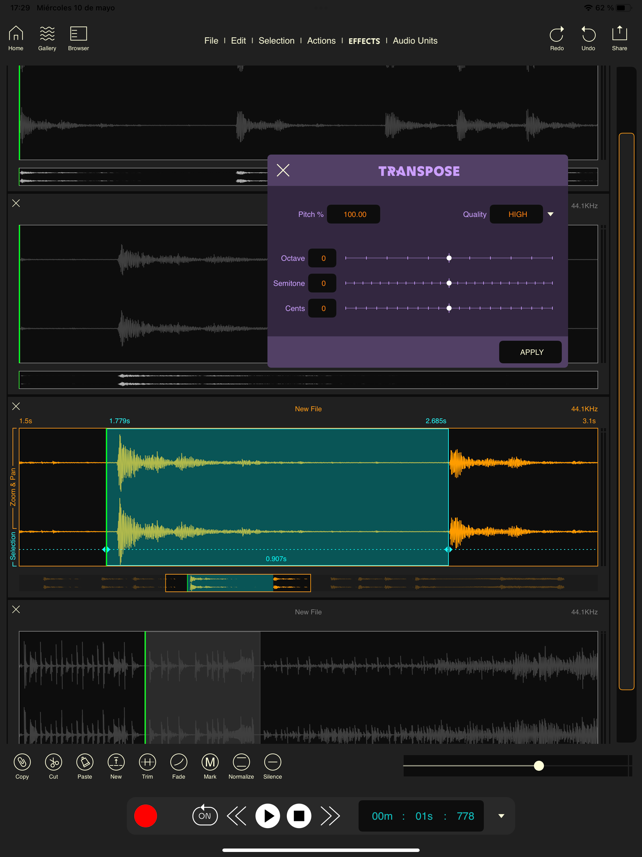This screenshot has height=857, width=642.
Task: Select the left selection handle diamond
Action: (107, 549)
